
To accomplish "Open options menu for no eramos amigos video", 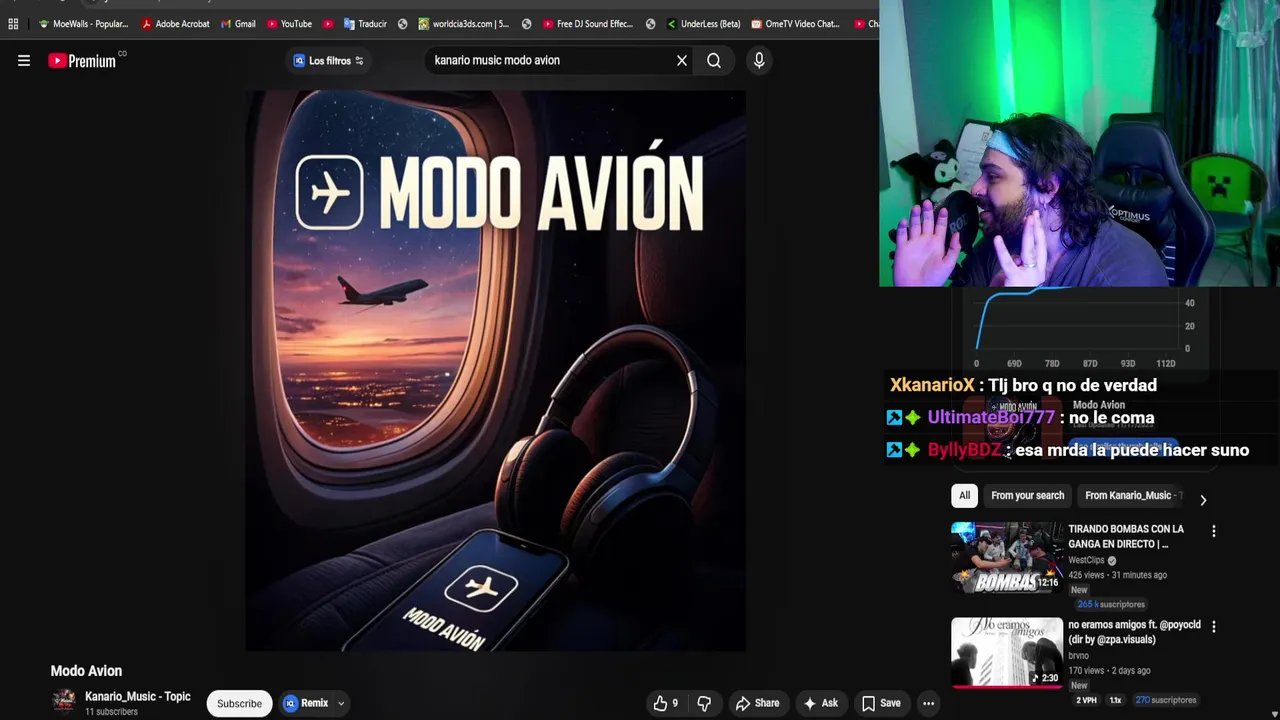I will point(1213,627).
